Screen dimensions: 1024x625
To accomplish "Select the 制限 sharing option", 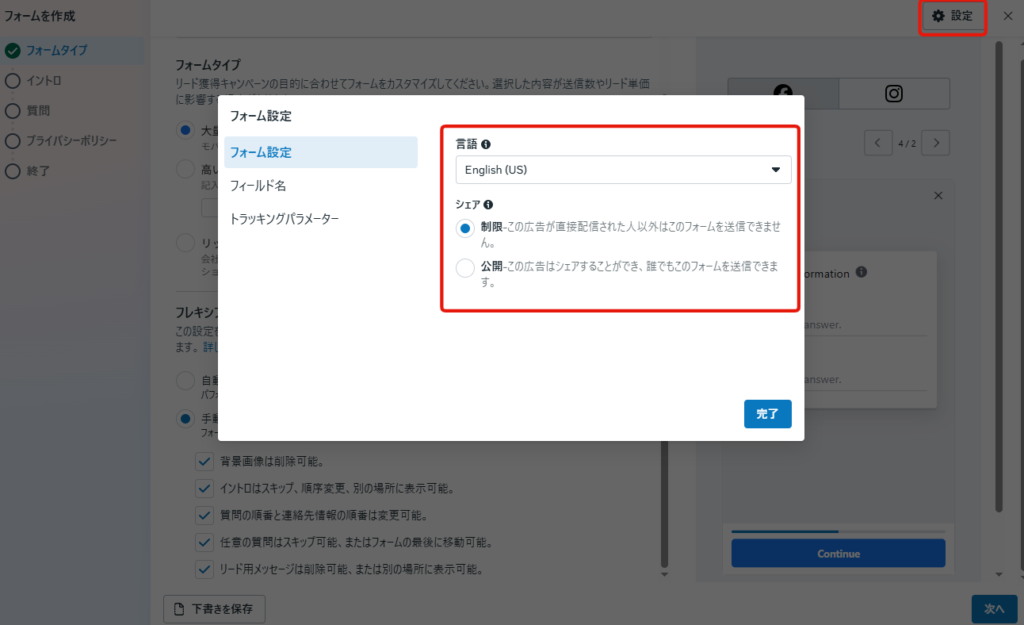I will (463, 228).
